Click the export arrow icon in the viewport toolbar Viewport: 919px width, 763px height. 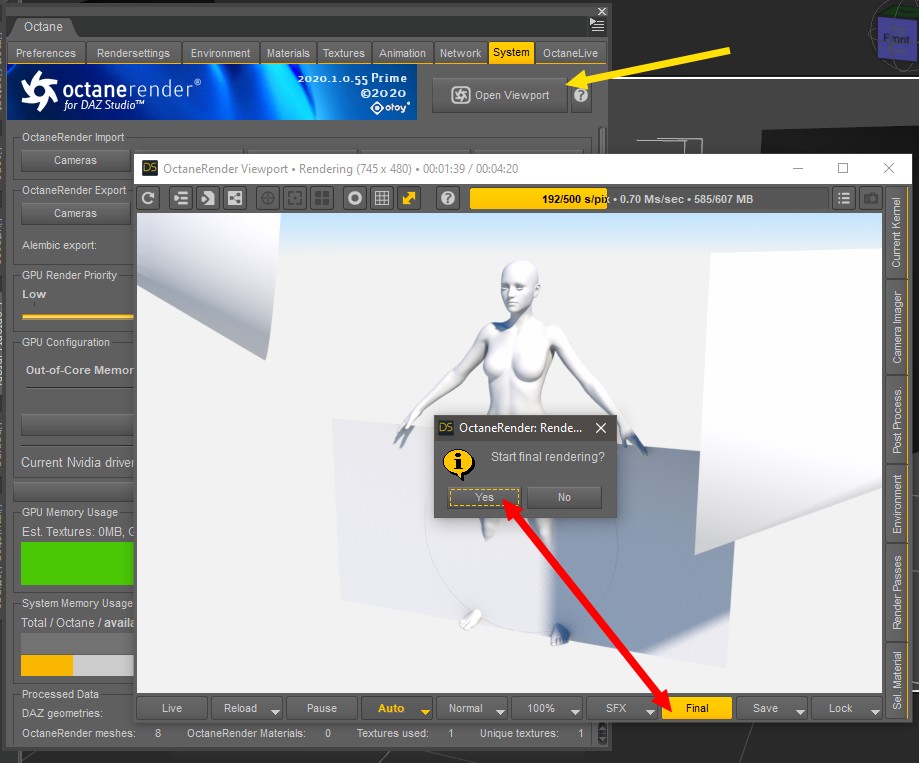click(207, 199)
